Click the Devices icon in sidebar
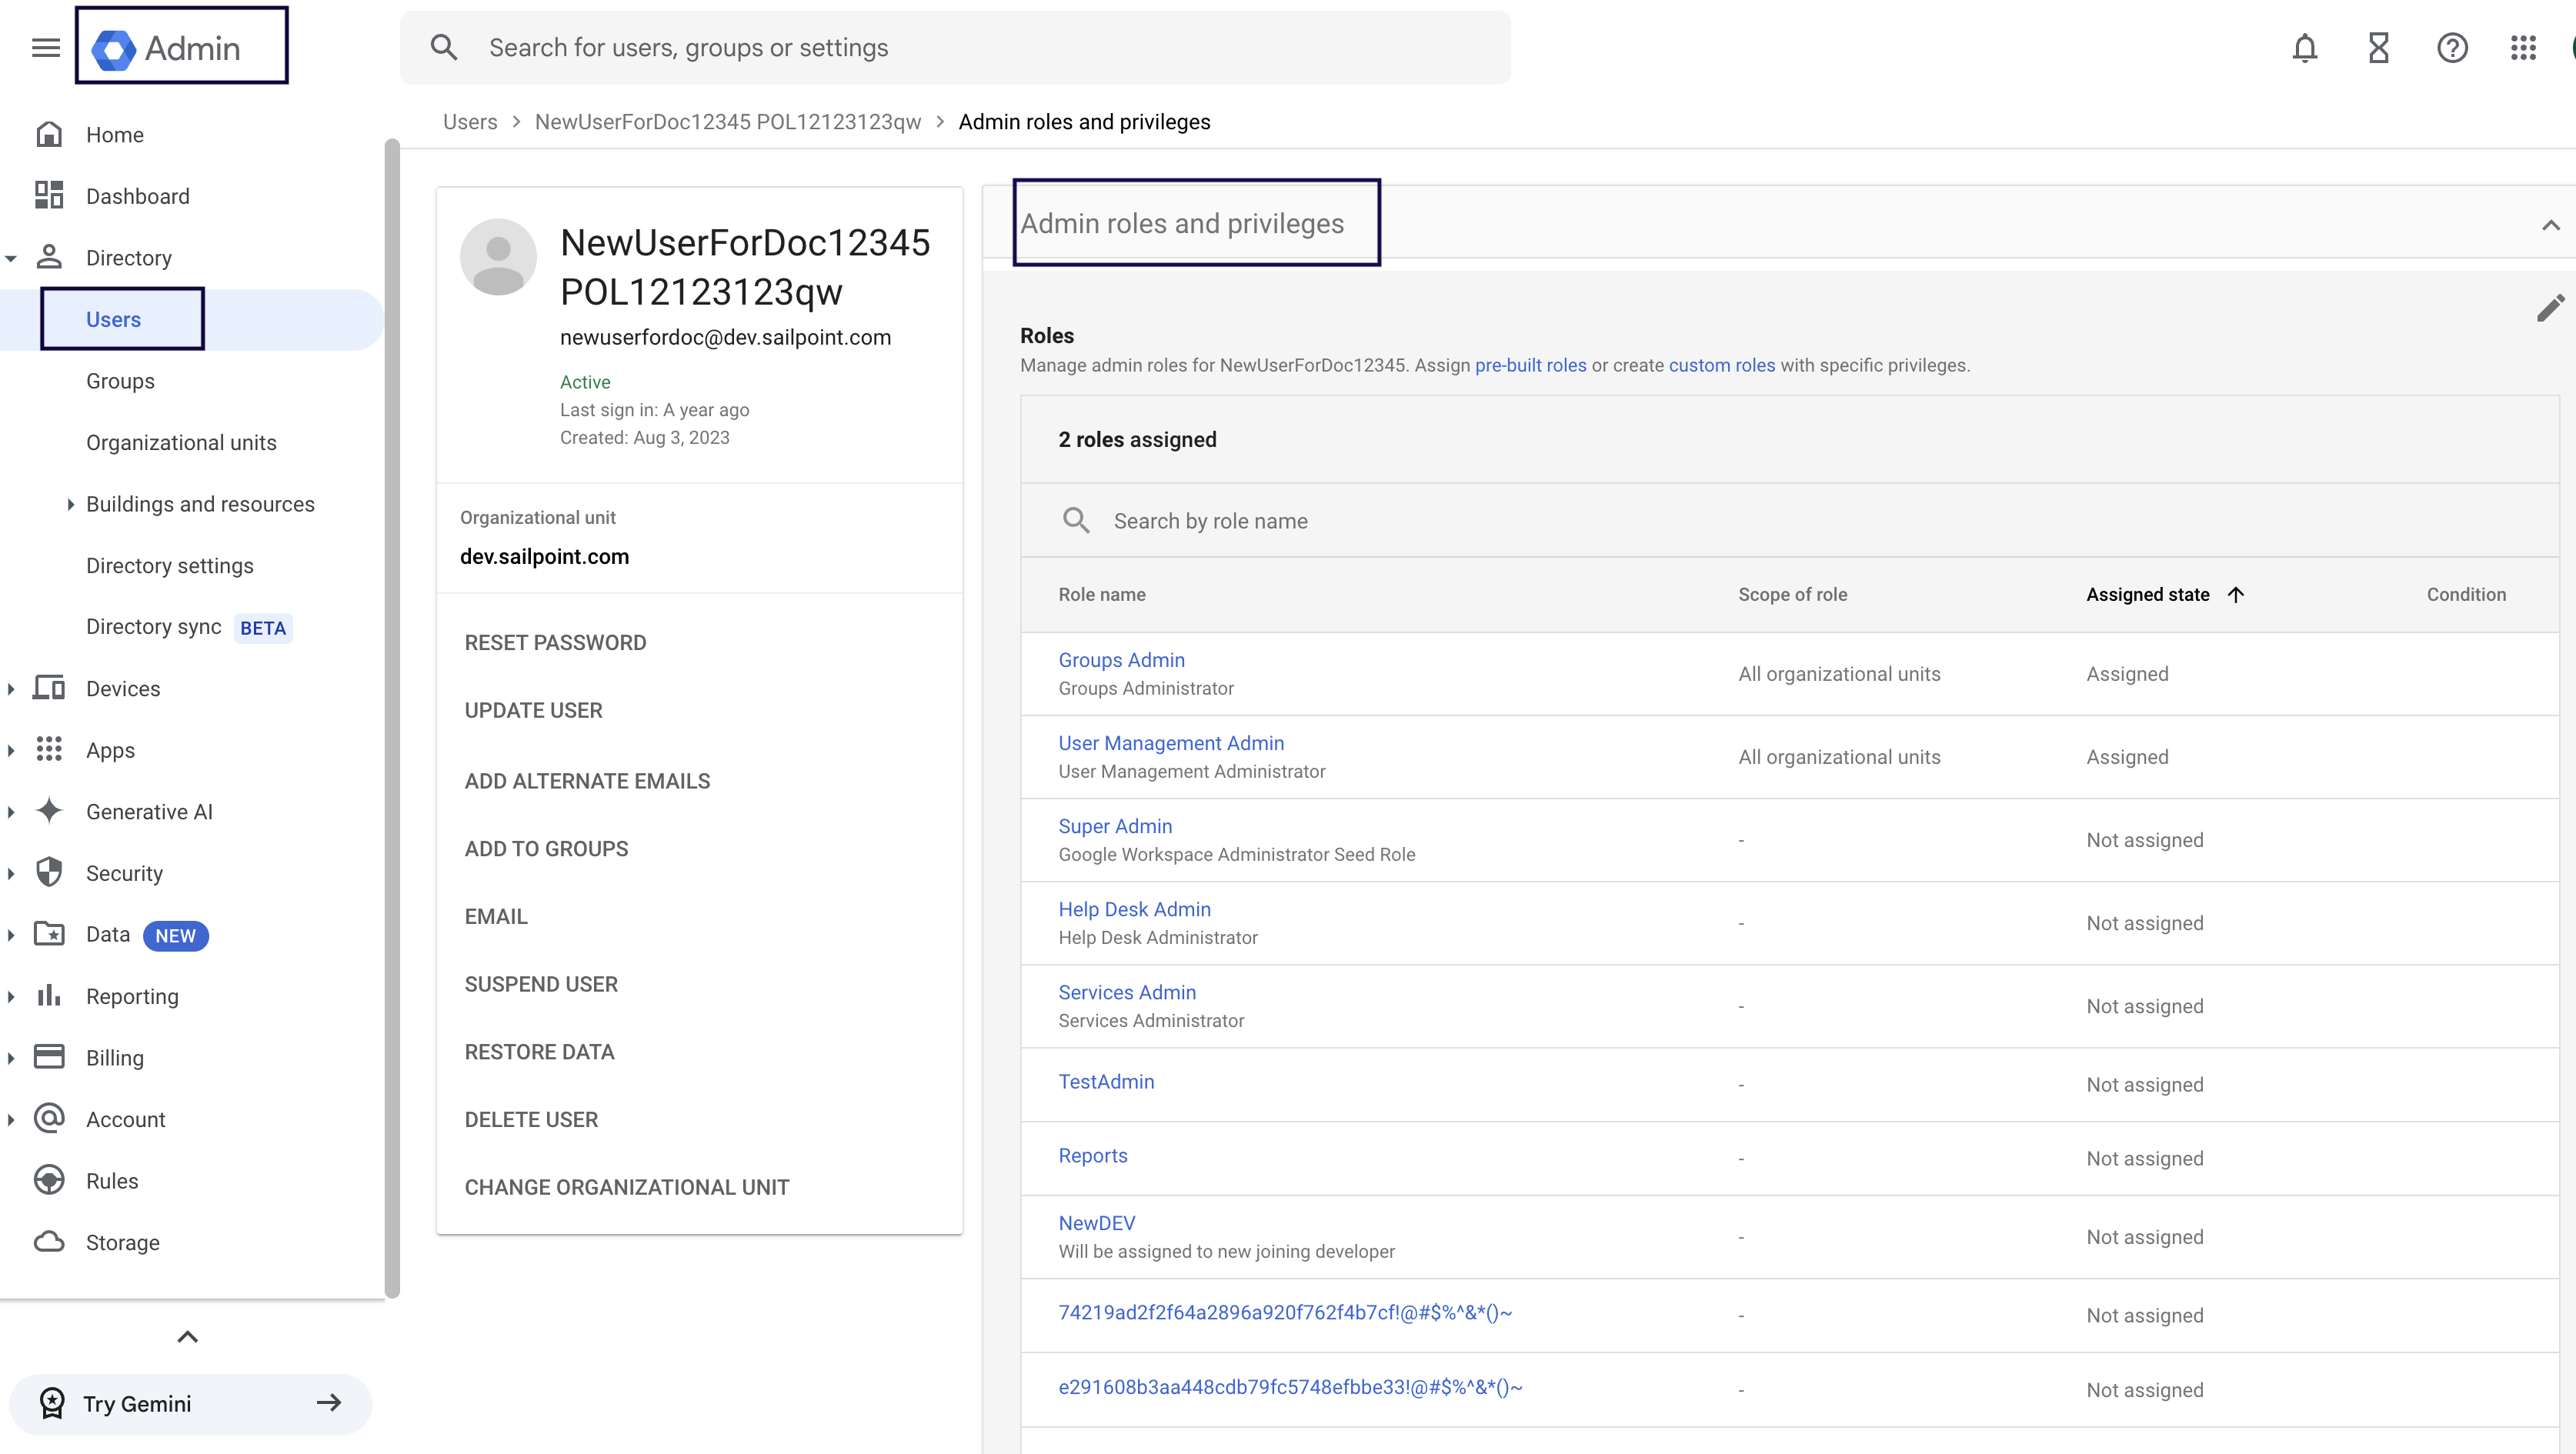 tap(49, 688)
